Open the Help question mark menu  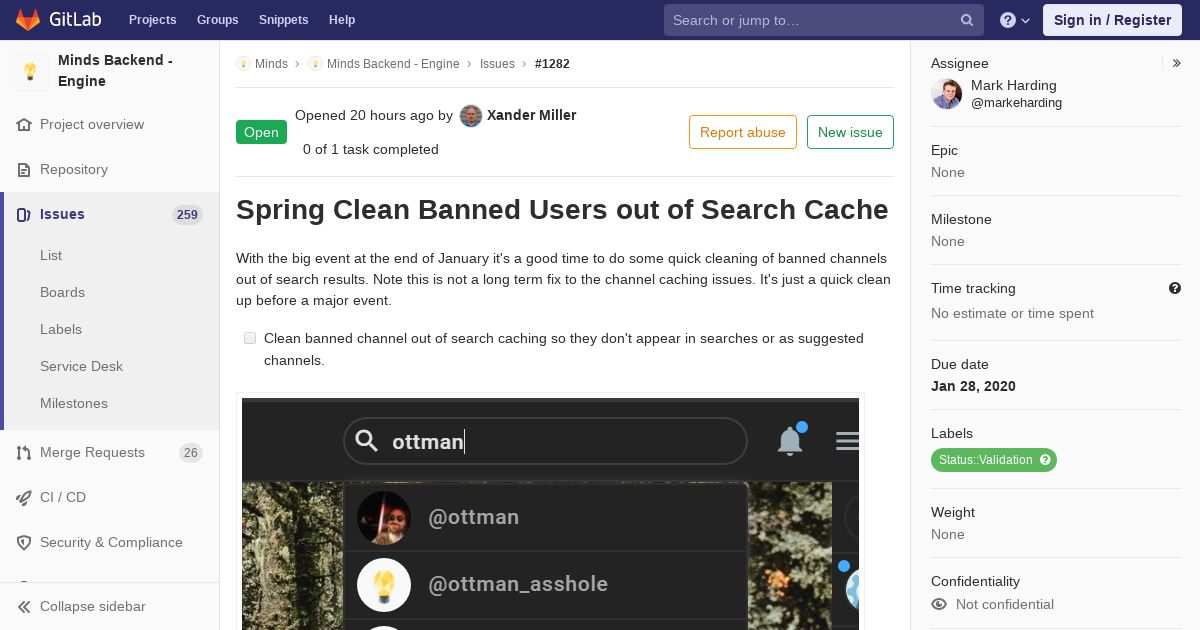click(1015, 20)
